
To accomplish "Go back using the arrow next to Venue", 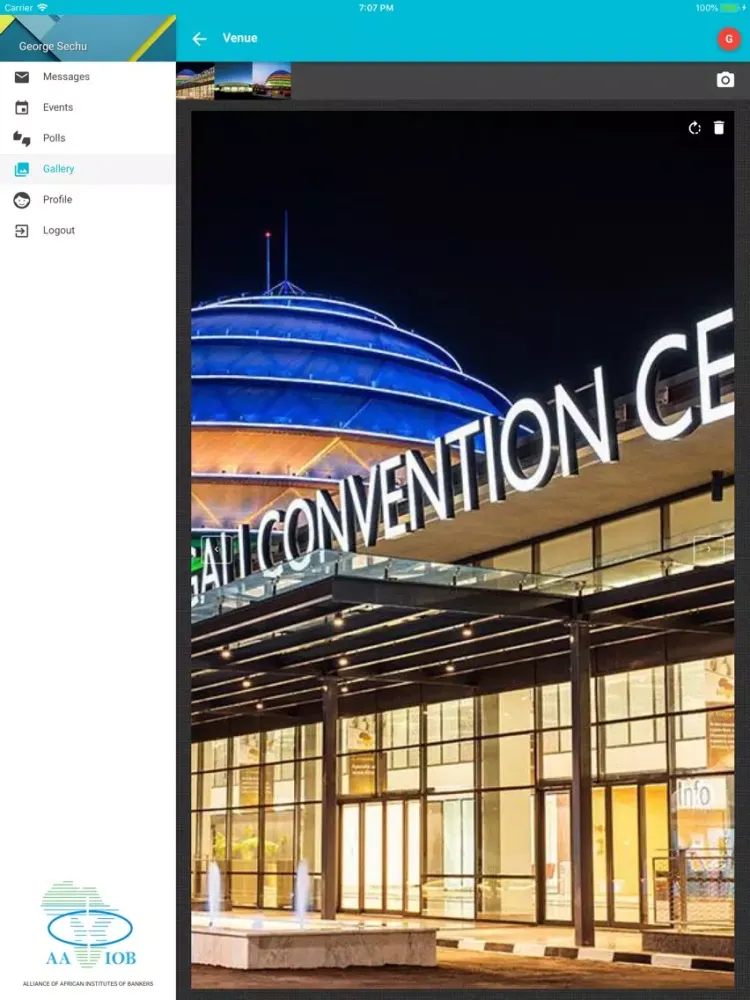I will click(200, 39).
